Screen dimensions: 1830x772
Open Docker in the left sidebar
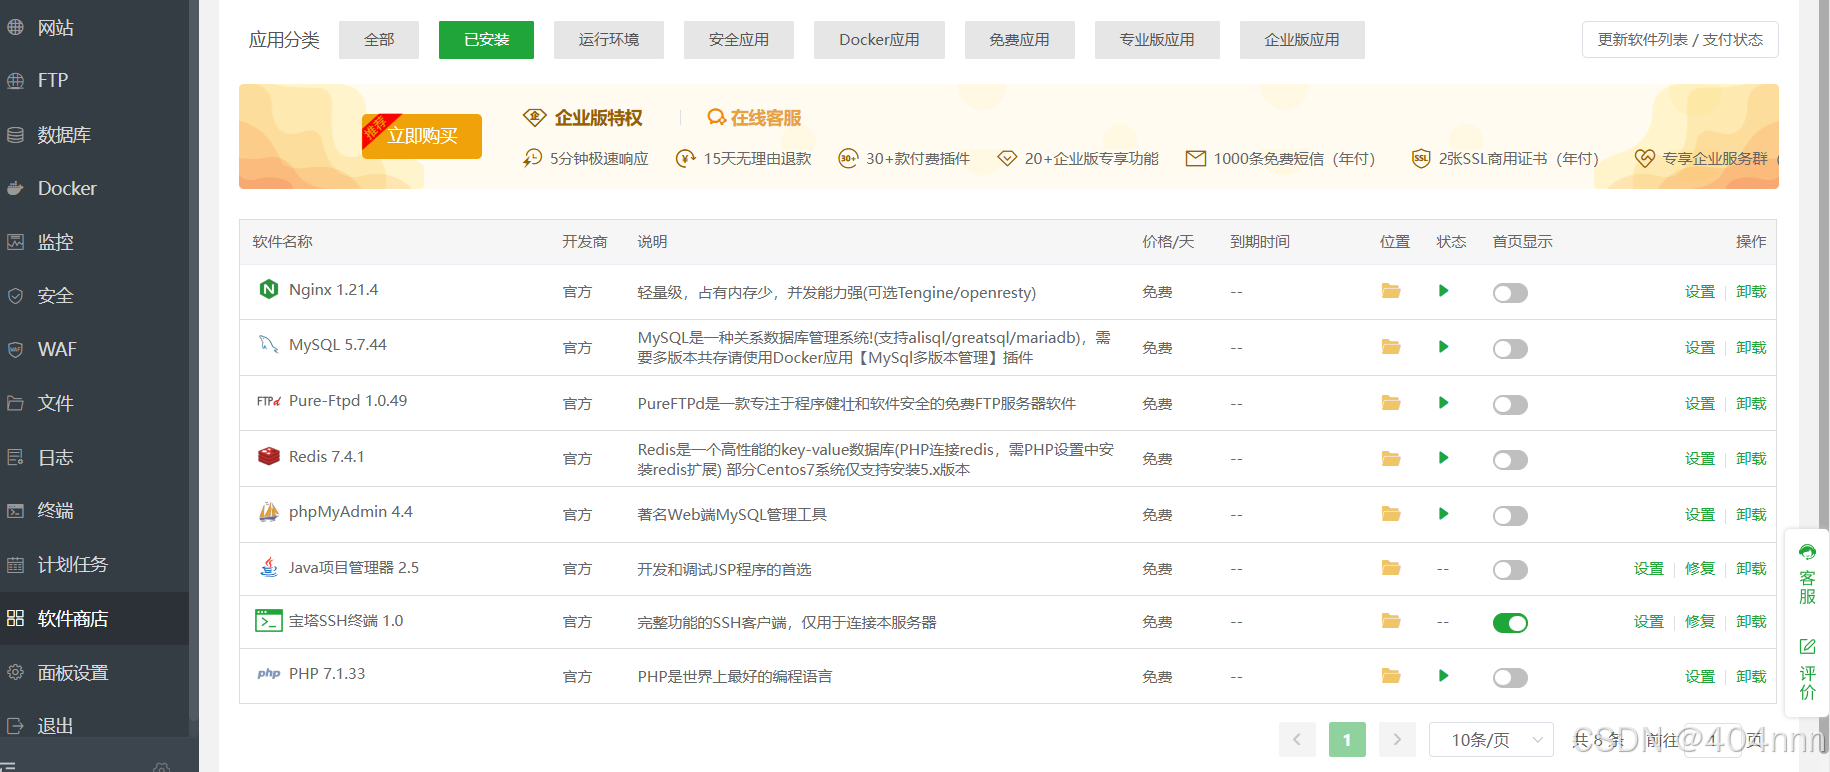tap(95, 188)
